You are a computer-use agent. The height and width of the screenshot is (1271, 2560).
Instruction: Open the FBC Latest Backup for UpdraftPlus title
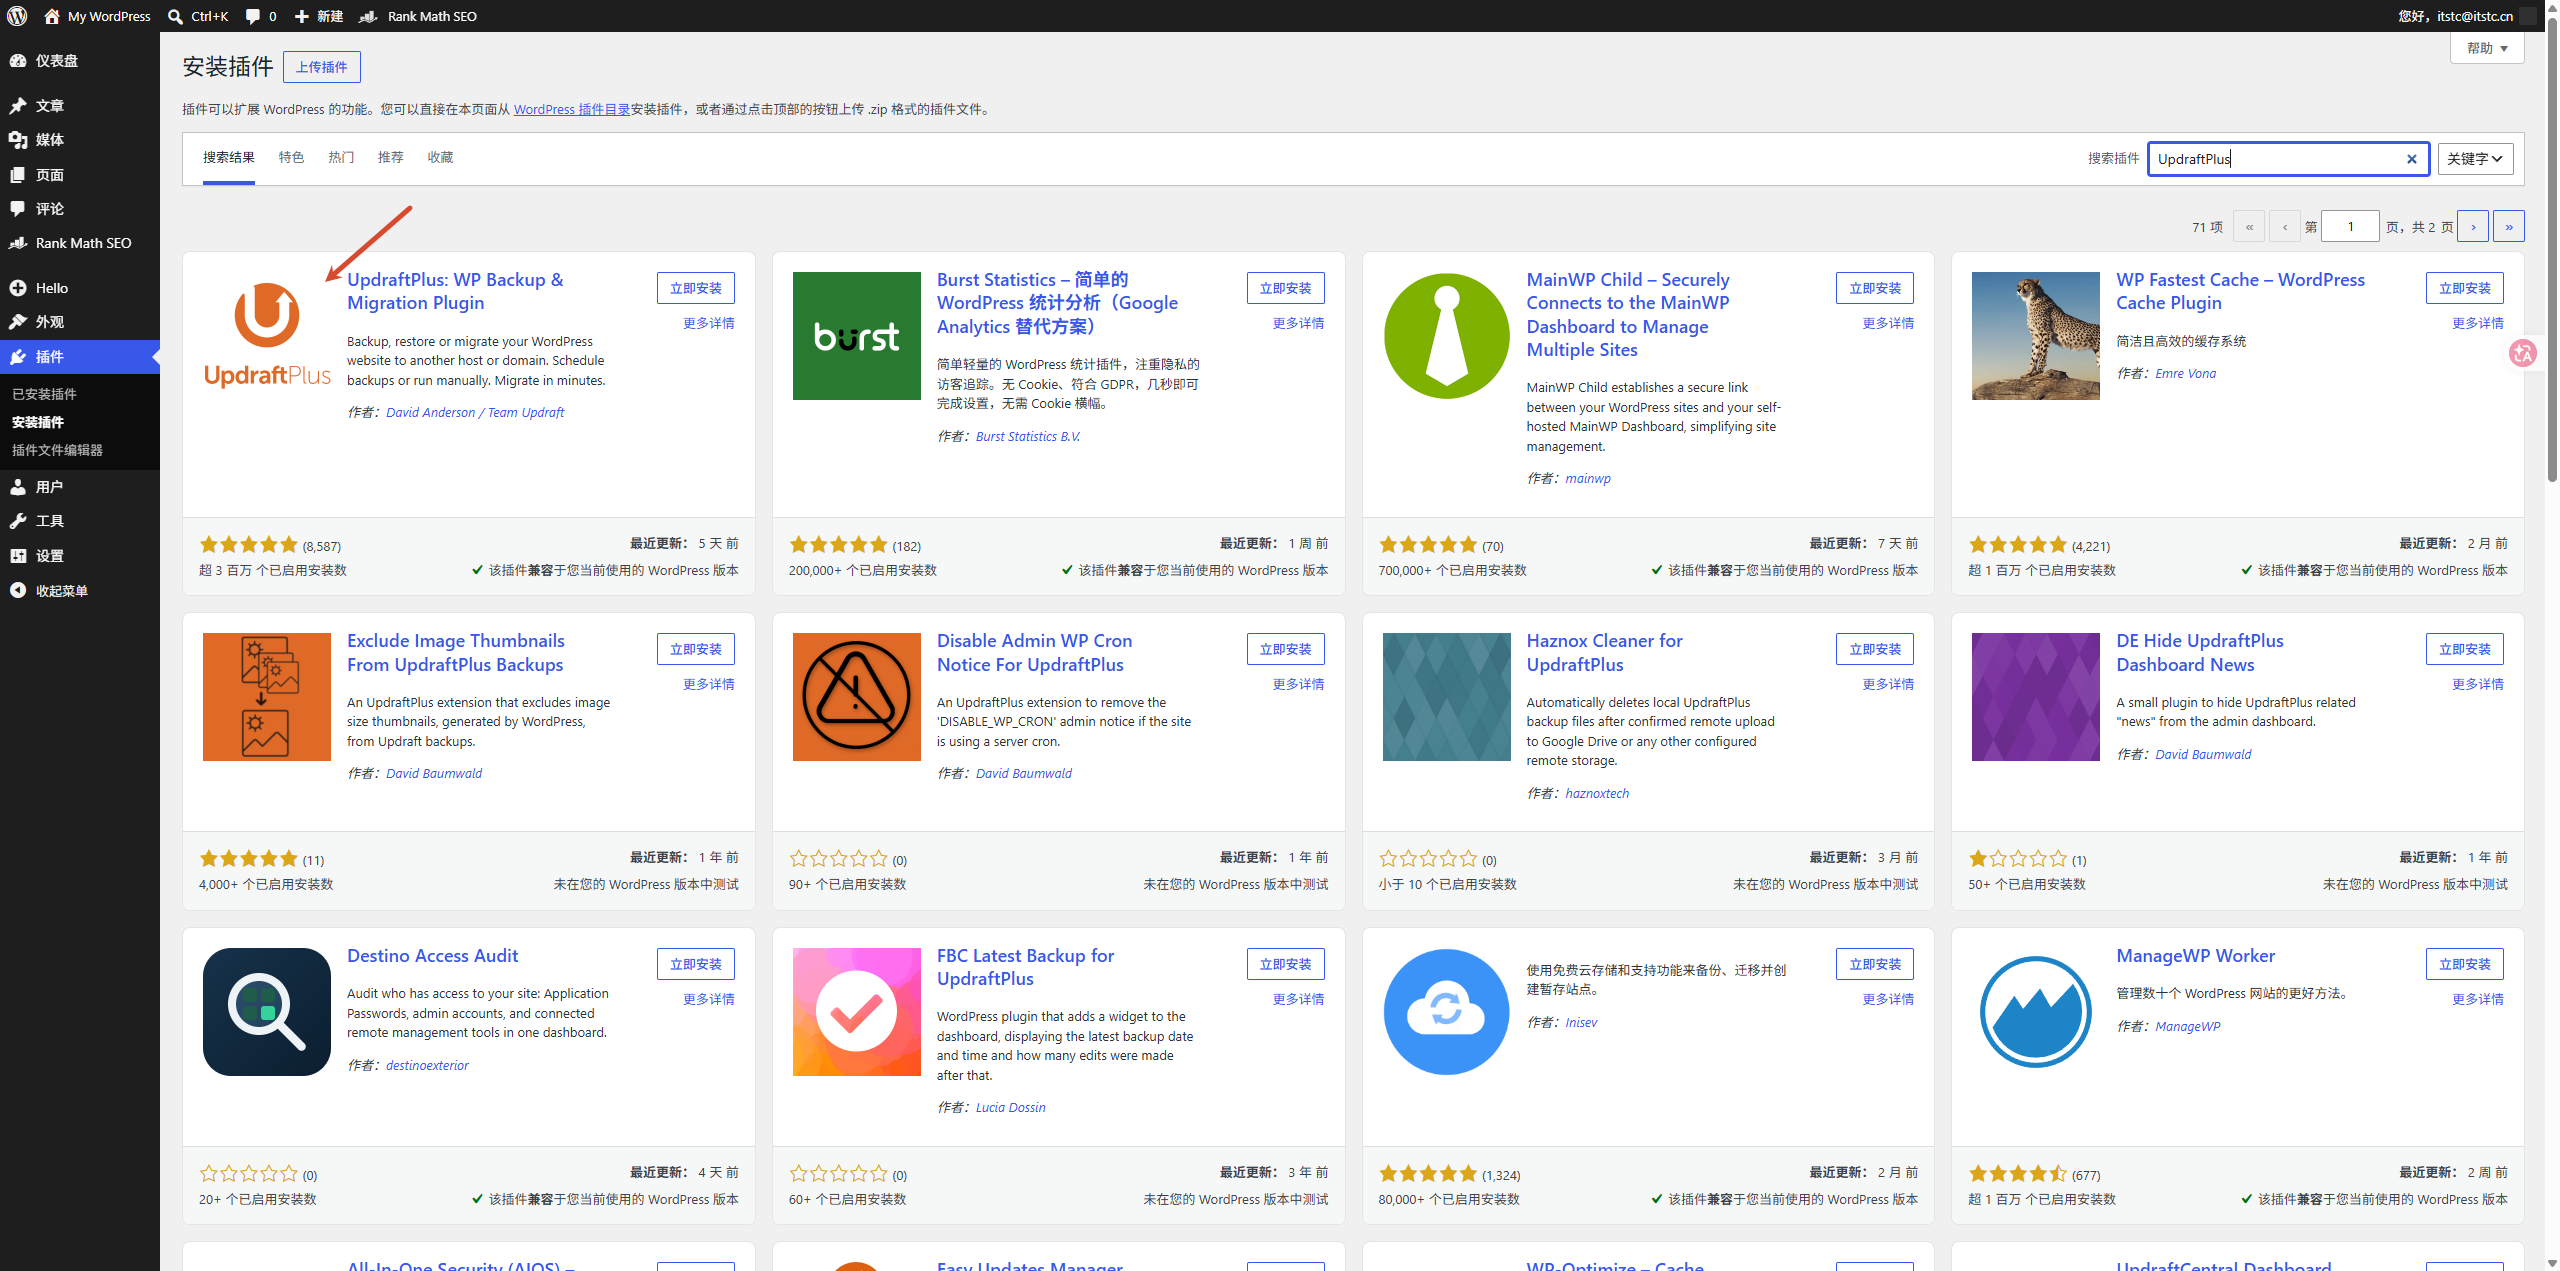point(1026,967)
